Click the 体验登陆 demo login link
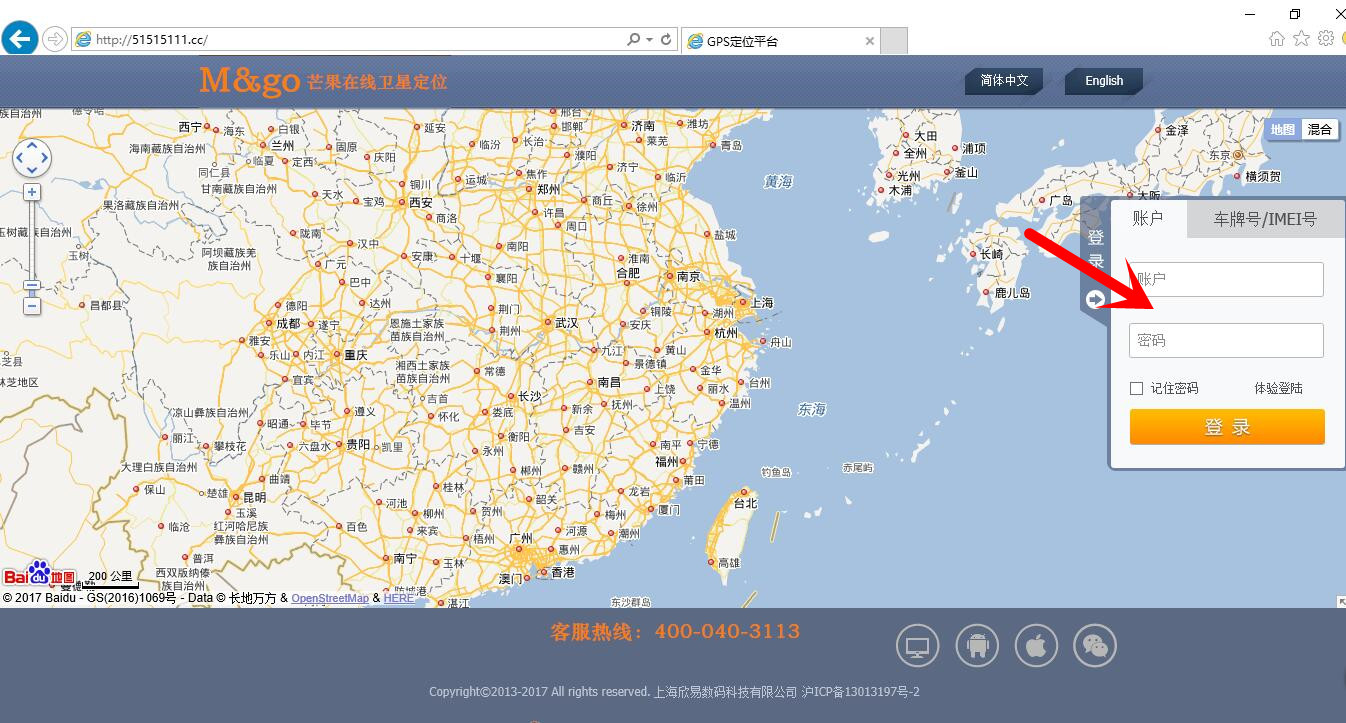The image size is (1346, 723). [1279, 388]
